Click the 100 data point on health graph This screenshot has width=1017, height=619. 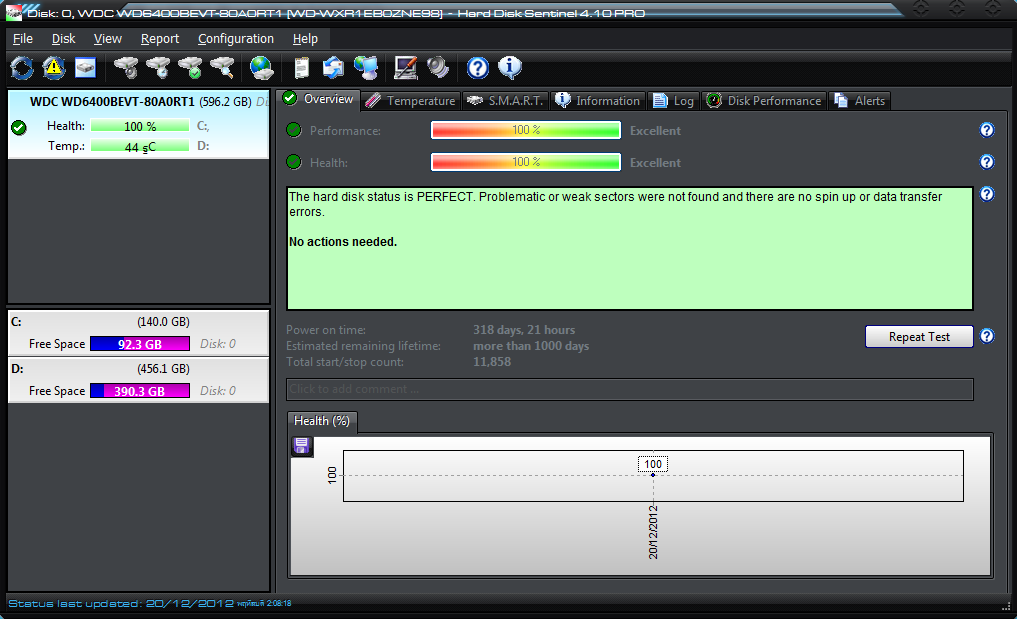coord(652,475)
